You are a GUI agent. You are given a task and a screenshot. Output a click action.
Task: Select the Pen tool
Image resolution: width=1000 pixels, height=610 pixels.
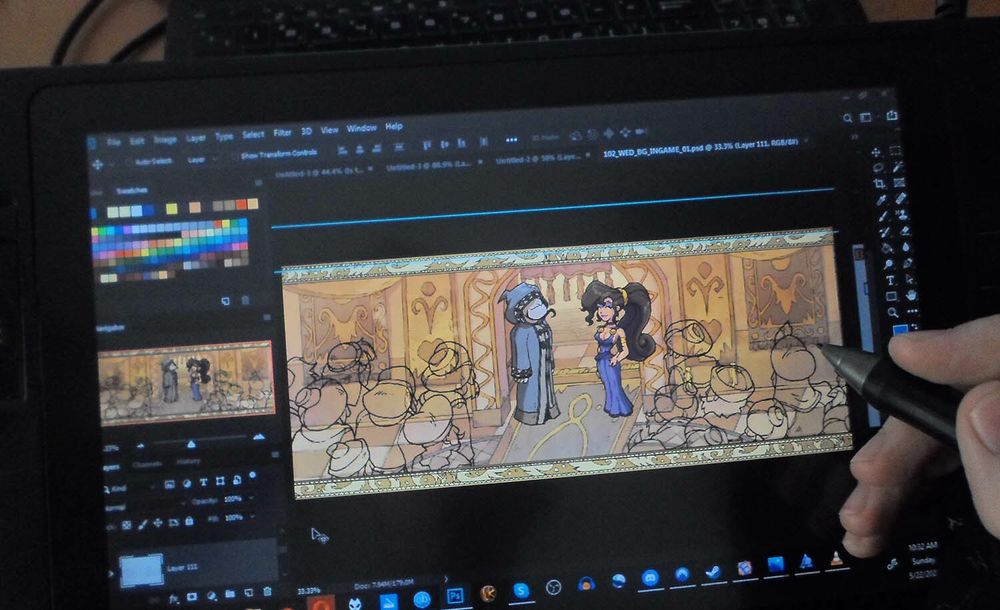coord(908,263)
